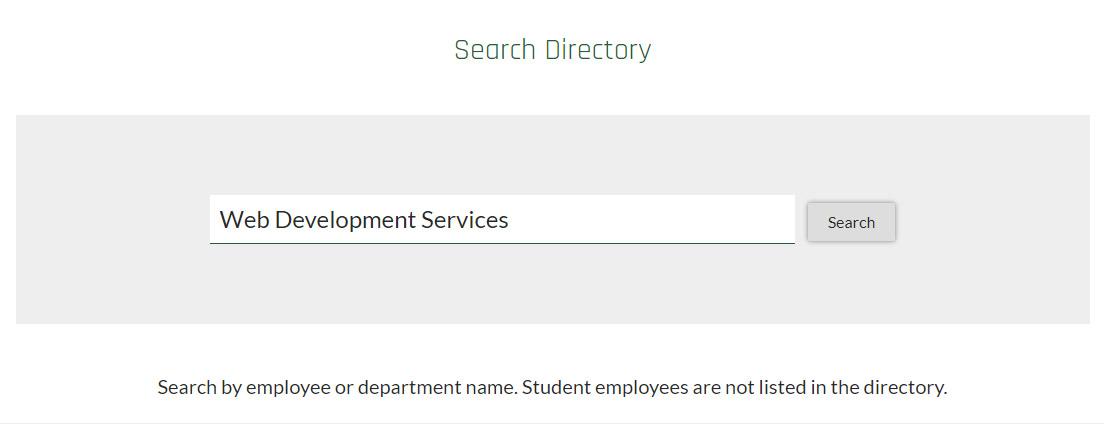Click the word "employee" in the helper text
Viewport: 1104px width, 431px height.
[288, 387]
